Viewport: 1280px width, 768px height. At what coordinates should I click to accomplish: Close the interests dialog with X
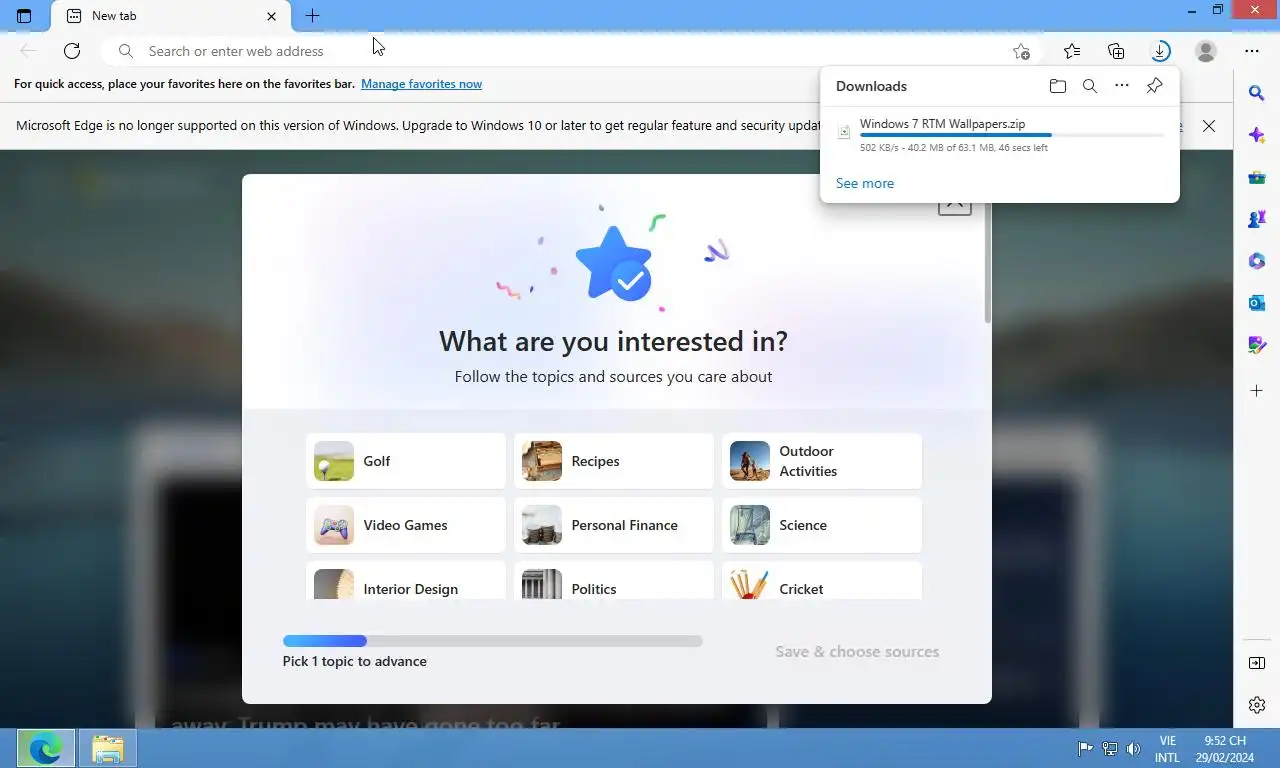pos(955,205)
